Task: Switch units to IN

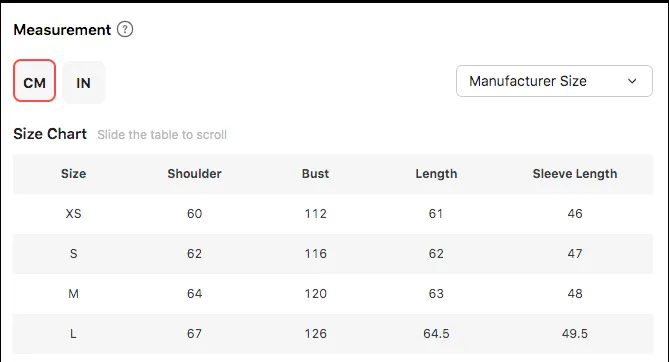Action: pyautogui.click(x=84, y=82)
